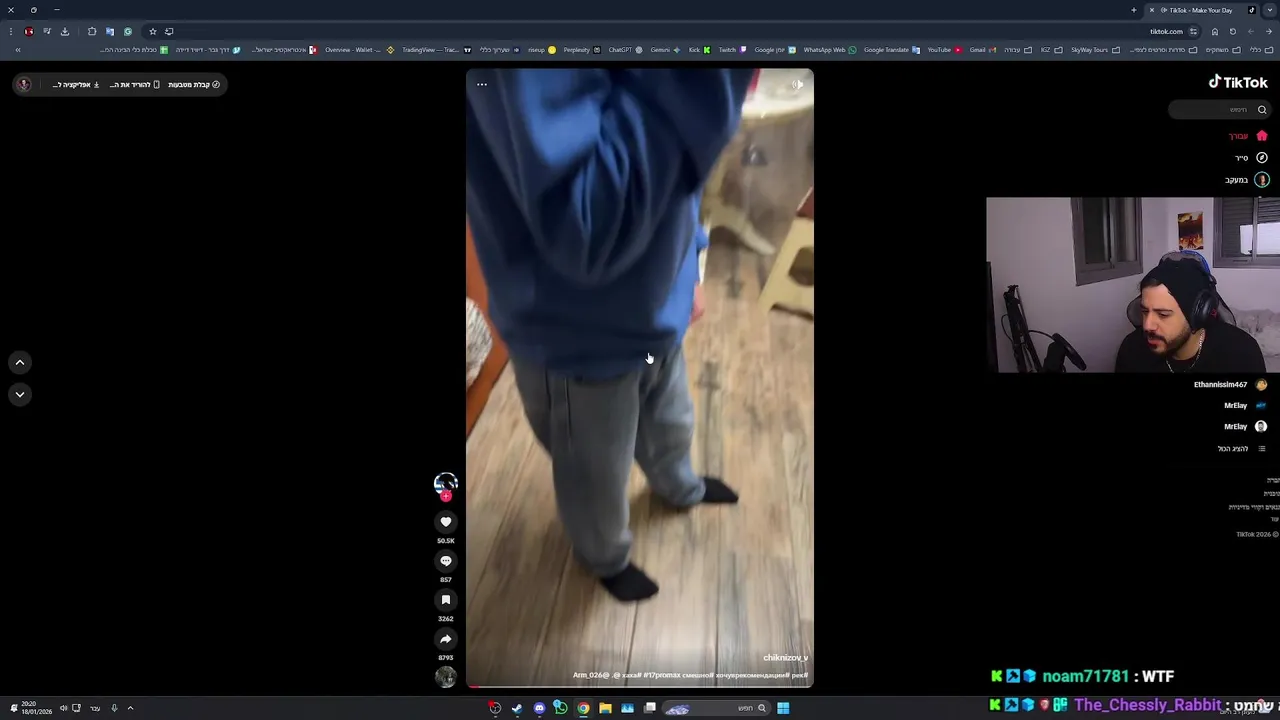Open the Gemini bookmark
Image resolution: width=1280 pixels, height=720 pixels.
(666, 50)
